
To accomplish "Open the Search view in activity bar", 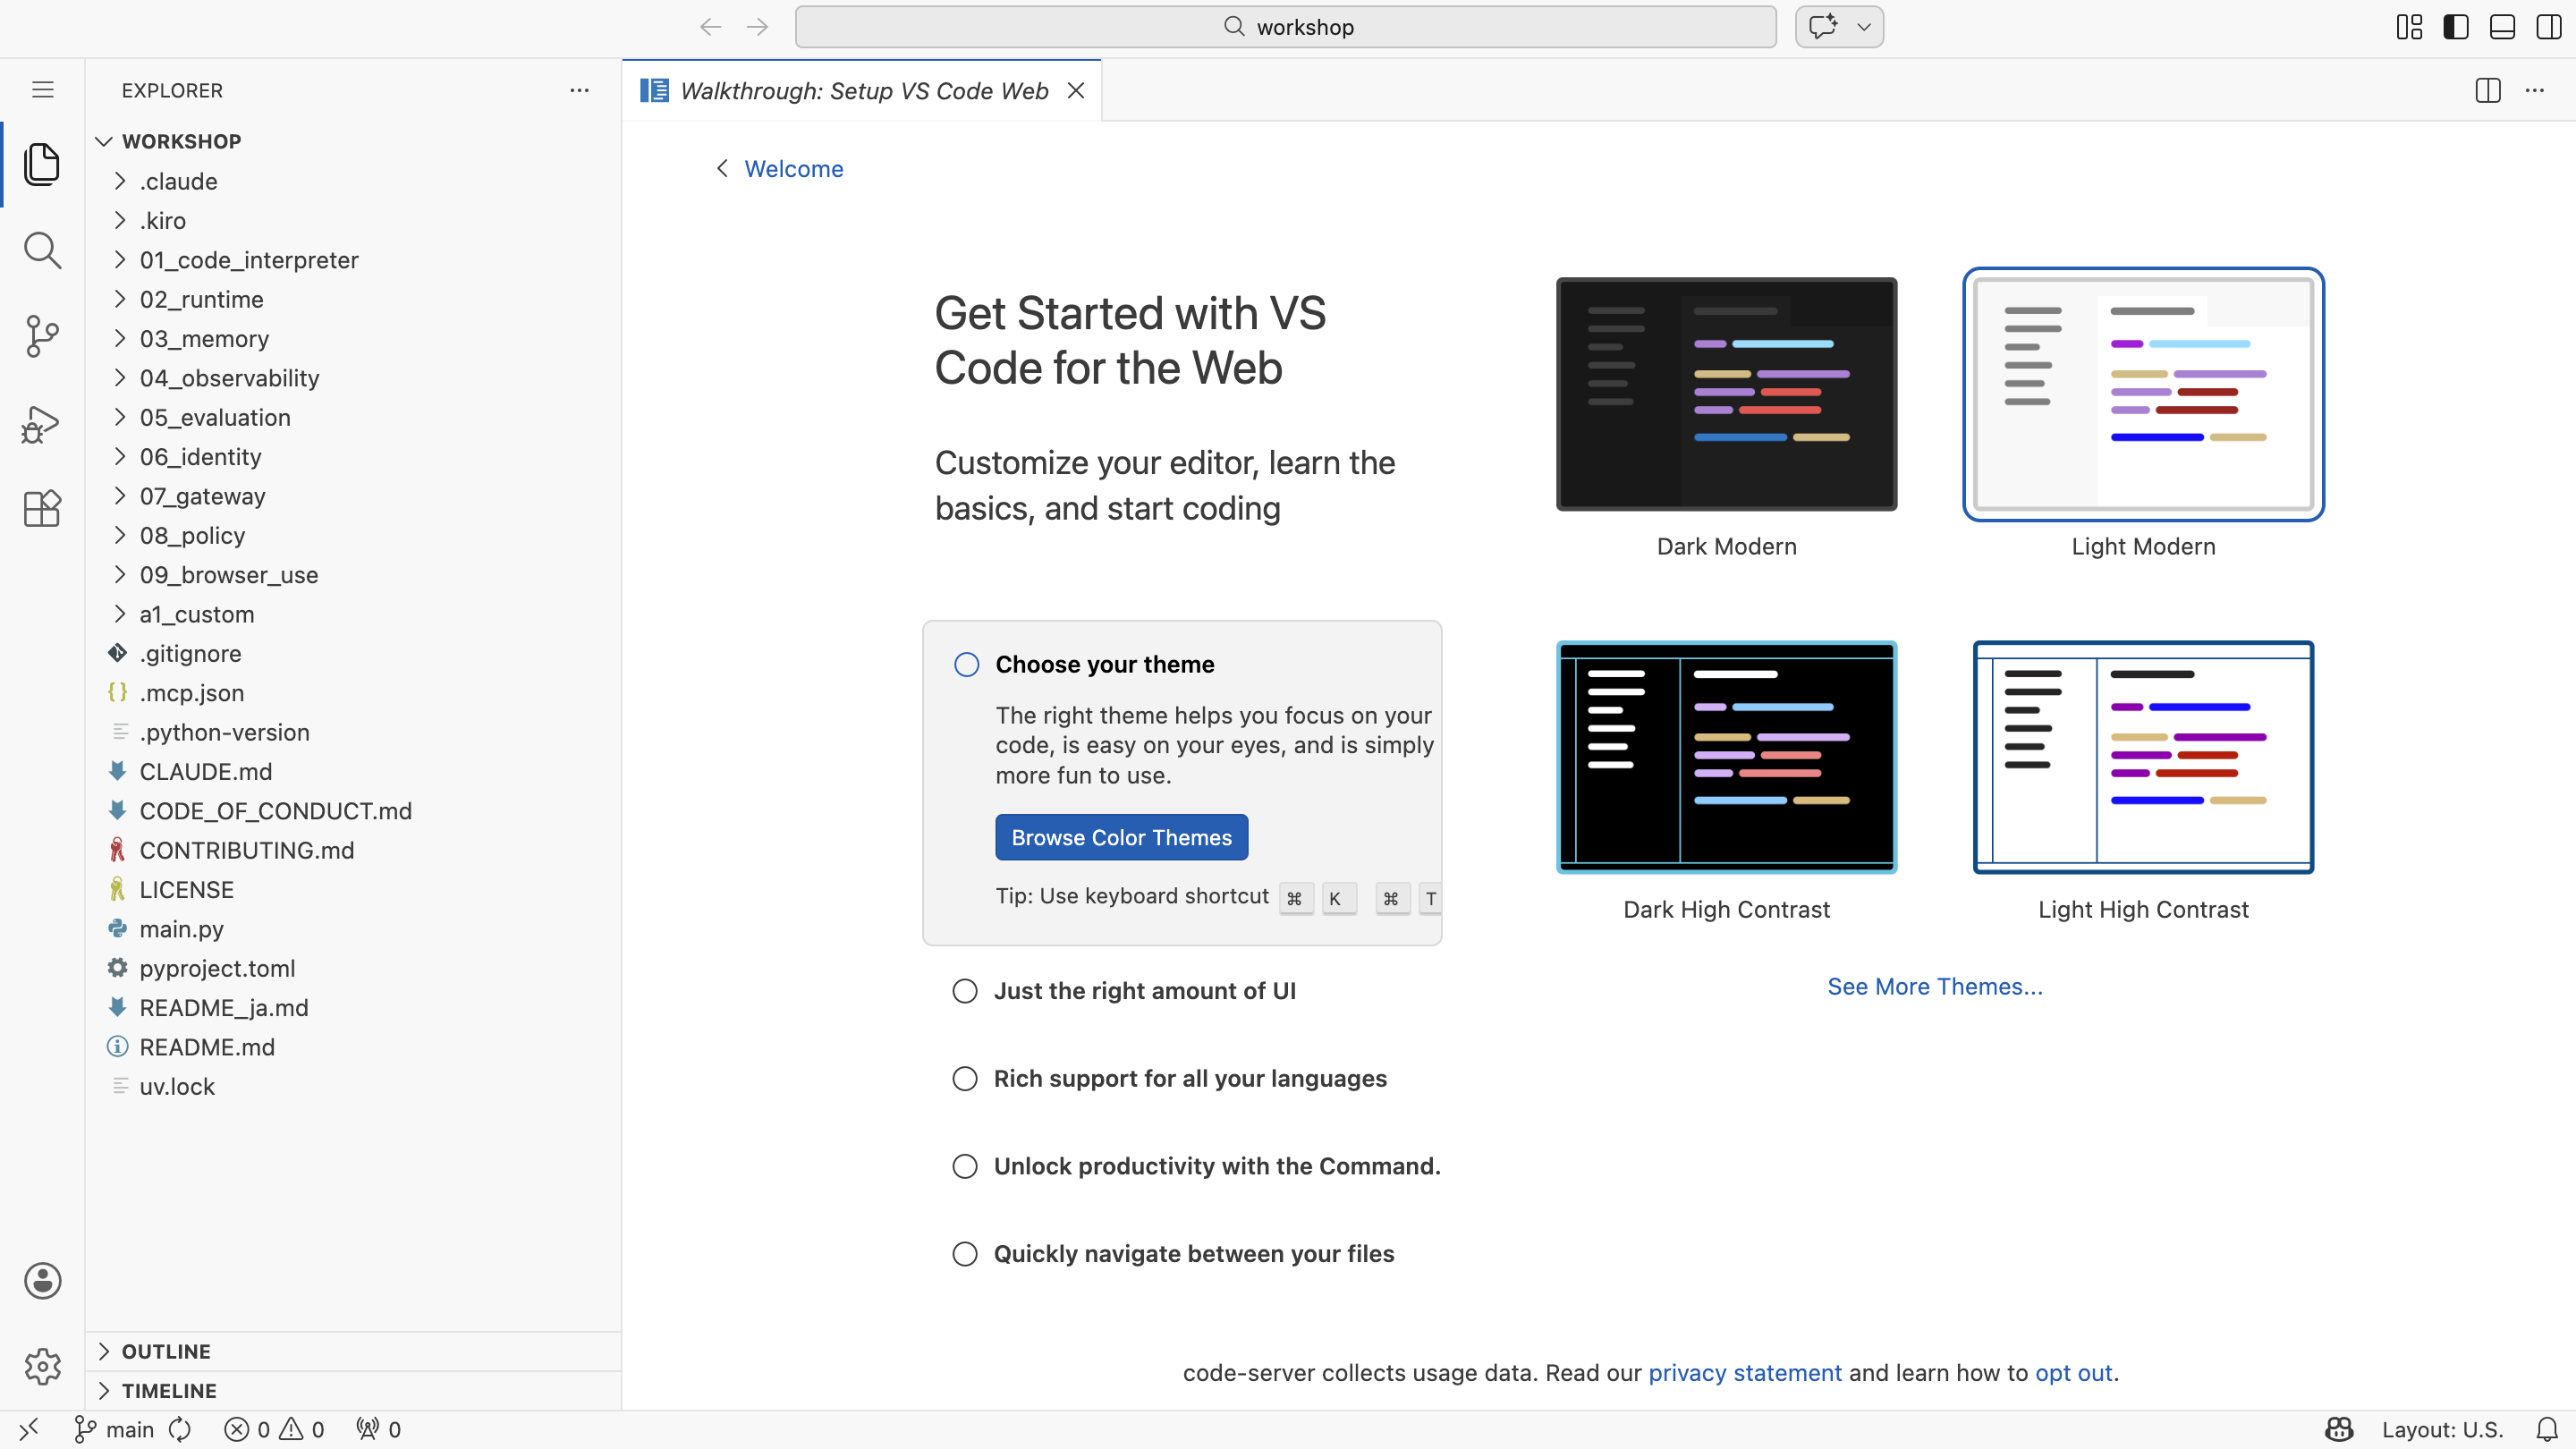I will [42, 250].
